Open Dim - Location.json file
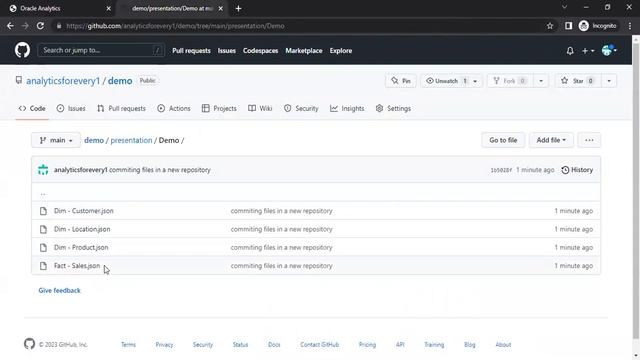640x360 pixels. click(82, 229)
